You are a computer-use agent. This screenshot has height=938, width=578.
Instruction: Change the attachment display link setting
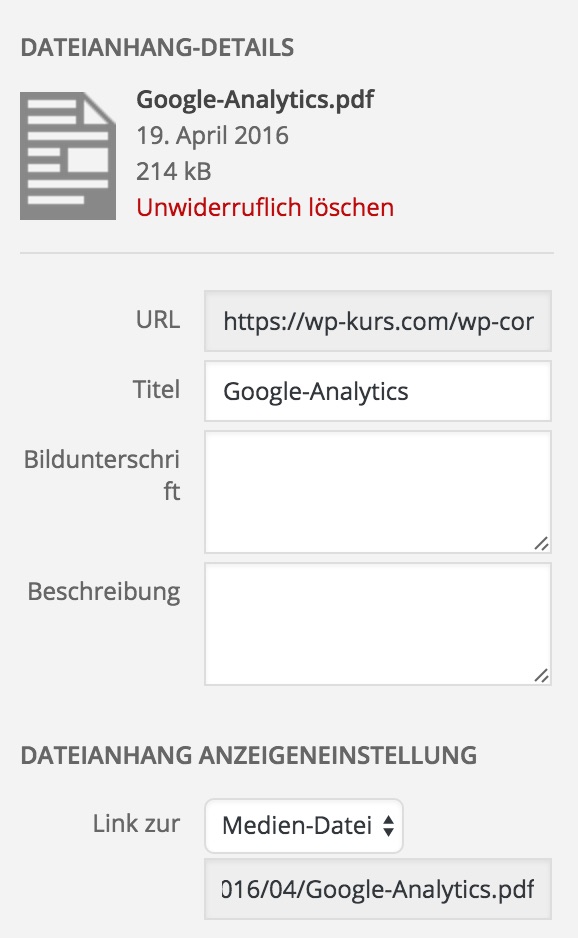point(304,825)
